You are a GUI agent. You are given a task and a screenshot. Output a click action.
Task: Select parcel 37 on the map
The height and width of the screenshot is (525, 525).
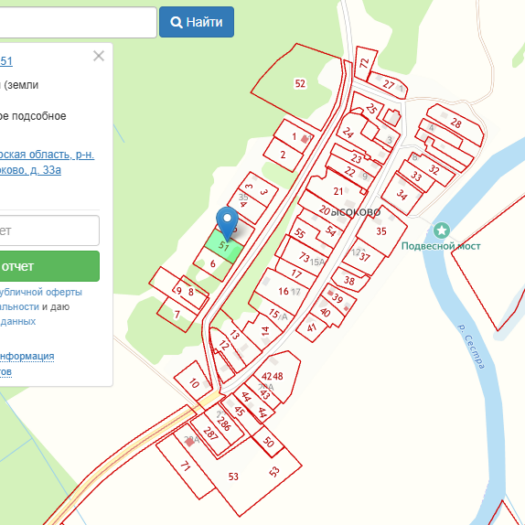pos(364,257)
